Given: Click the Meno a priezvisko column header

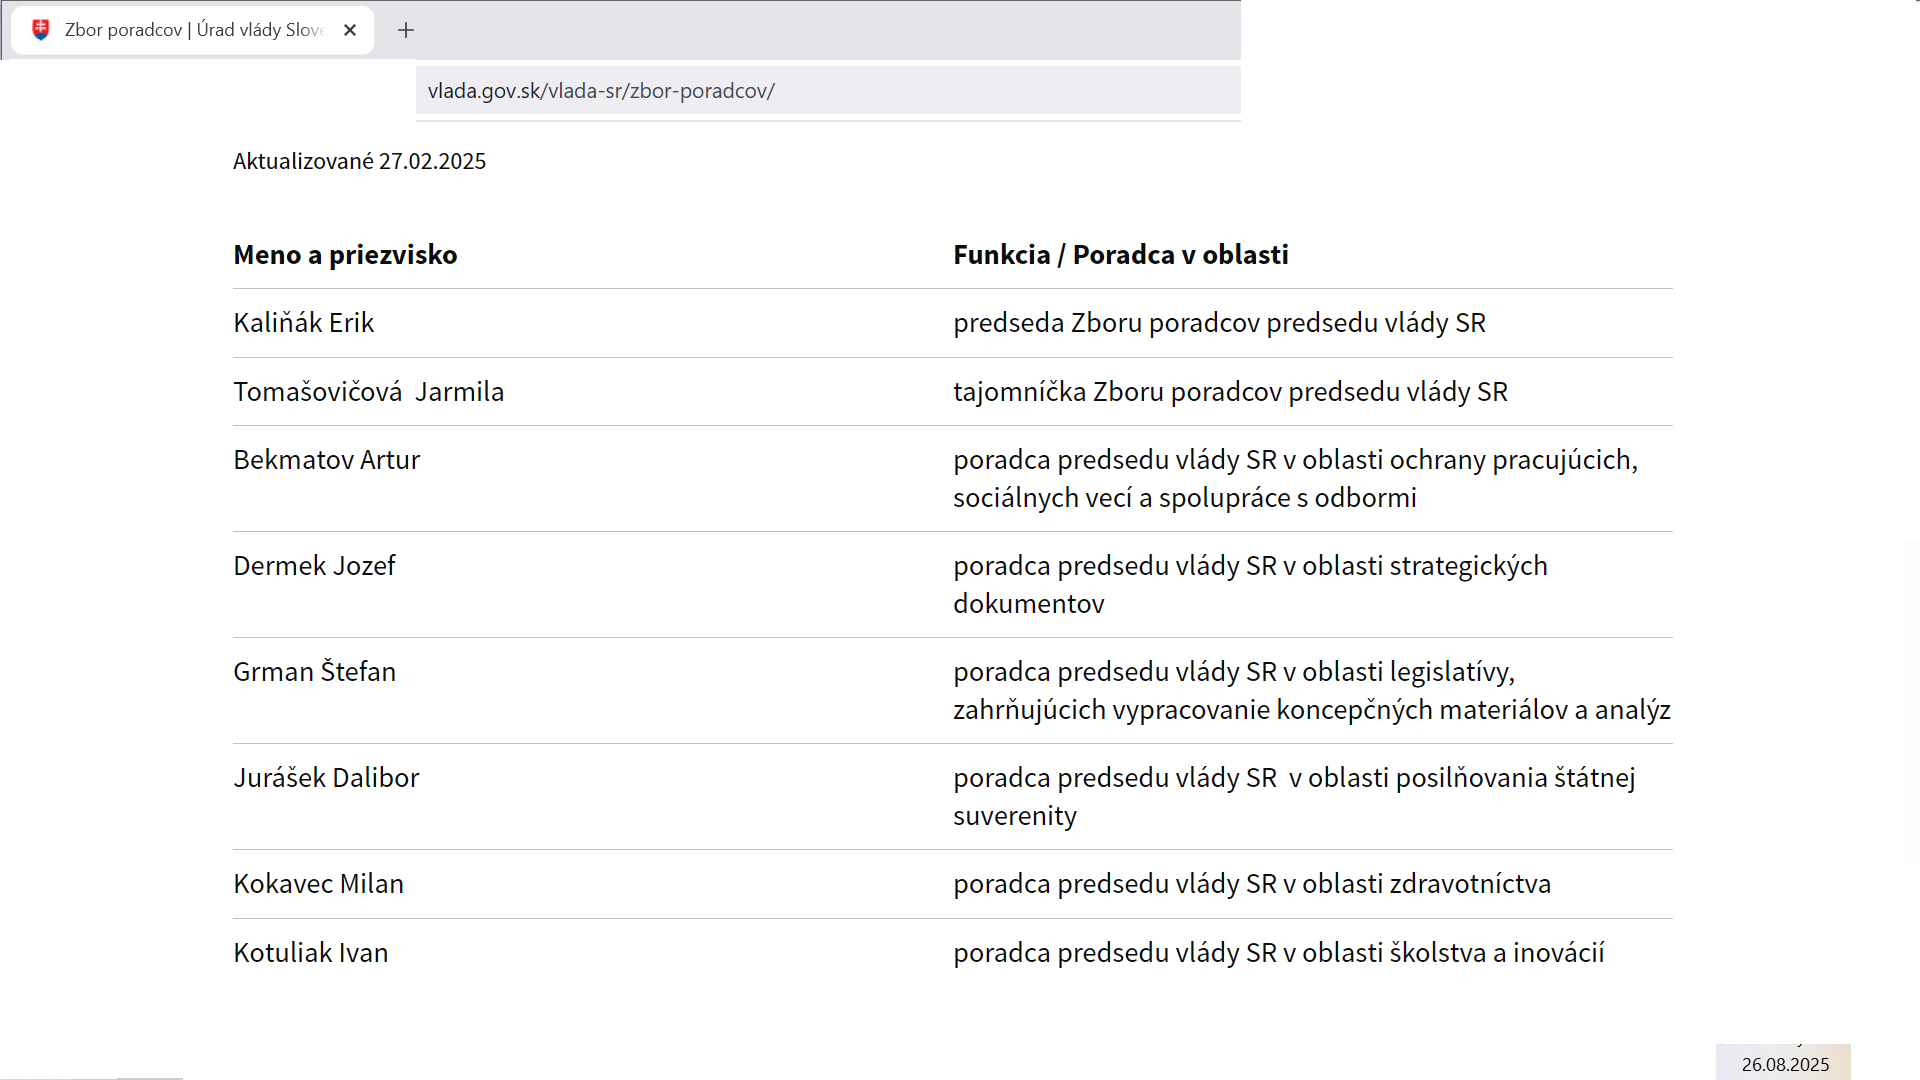Looking at the screenshot, I should tap(345, 255).
